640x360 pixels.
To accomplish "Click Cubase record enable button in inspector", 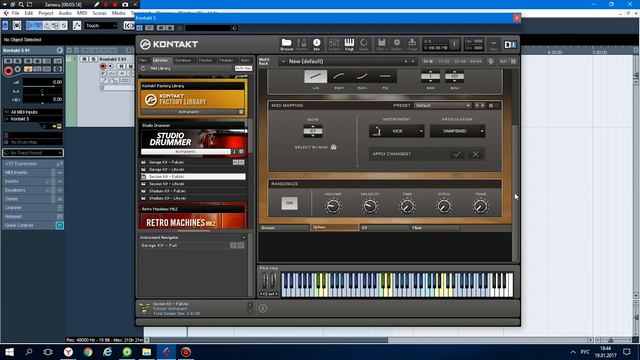I will click(8, 71).
